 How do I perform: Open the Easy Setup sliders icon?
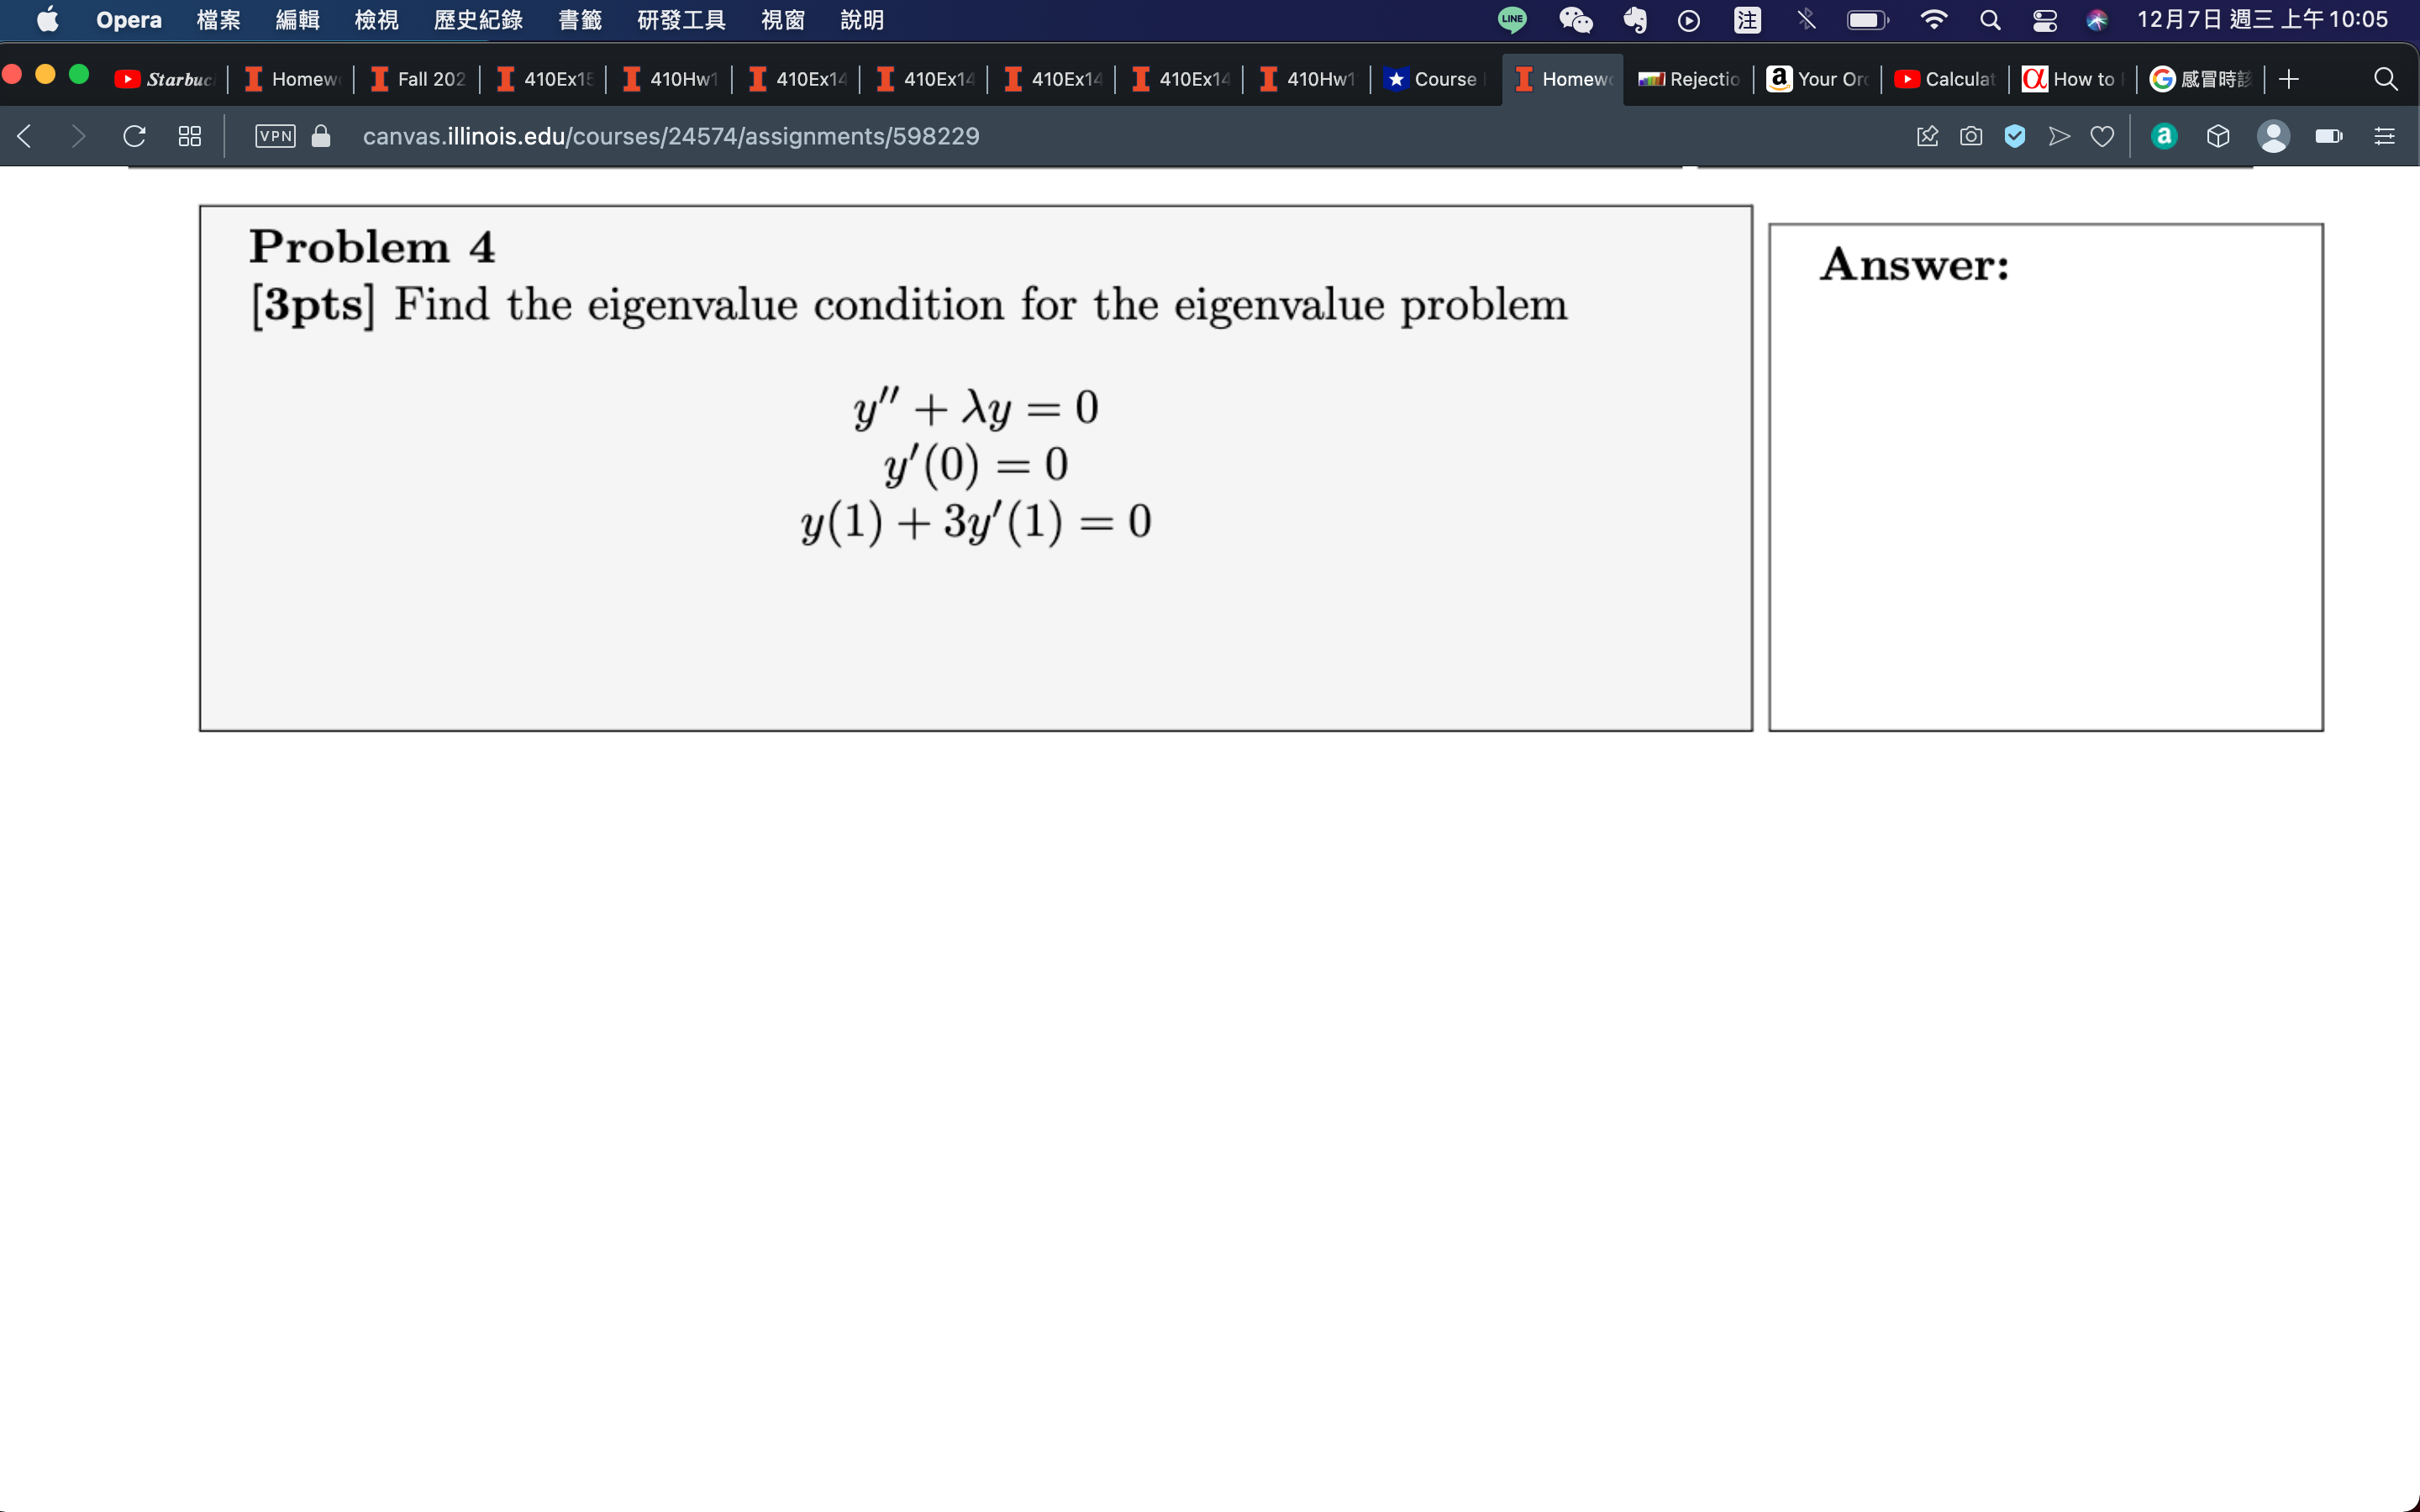pos(2384,136)
